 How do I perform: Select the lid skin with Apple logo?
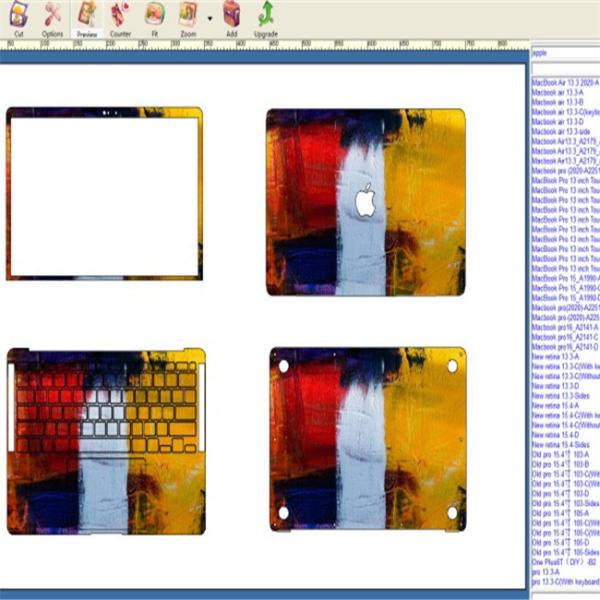pyautogui.click(x=366, y=202)
